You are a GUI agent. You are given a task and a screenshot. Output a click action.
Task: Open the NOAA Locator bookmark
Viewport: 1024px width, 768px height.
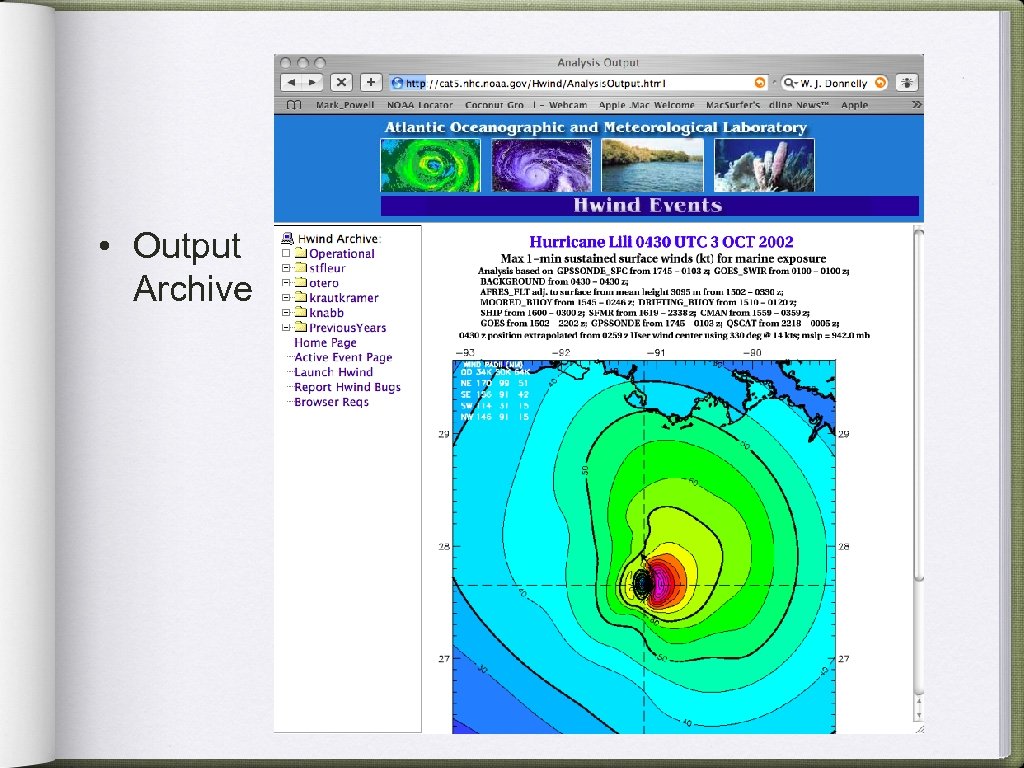tap(419, 104)
